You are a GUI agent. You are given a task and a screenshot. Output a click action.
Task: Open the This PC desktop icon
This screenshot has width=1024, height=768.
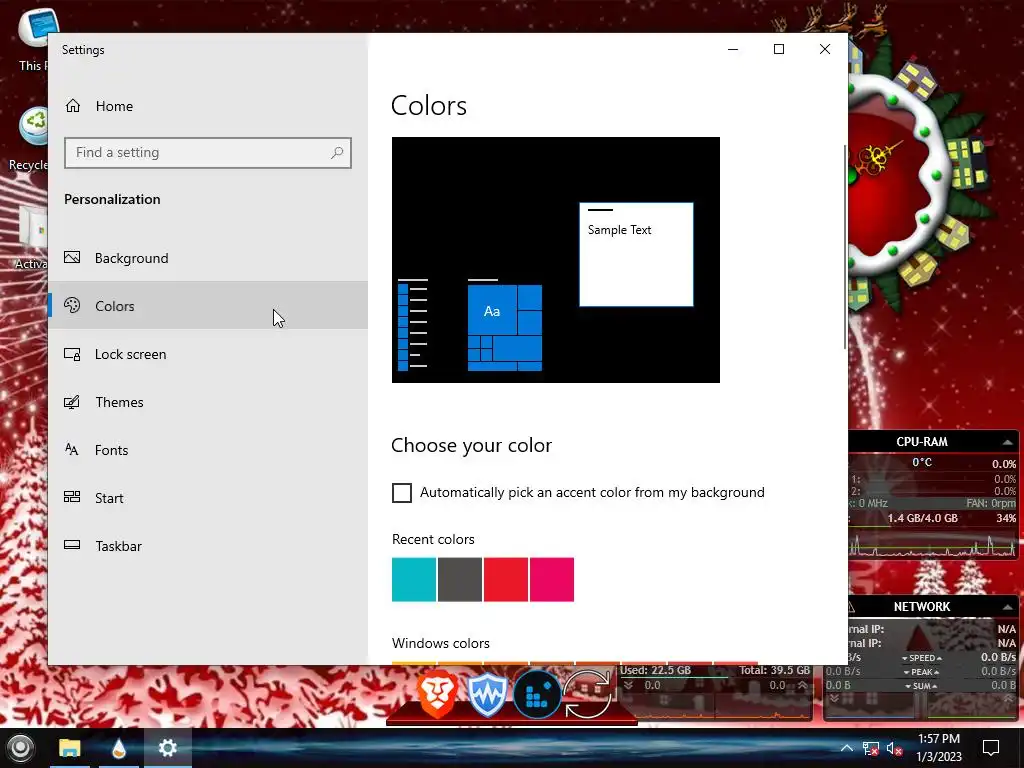pos(34,39)
